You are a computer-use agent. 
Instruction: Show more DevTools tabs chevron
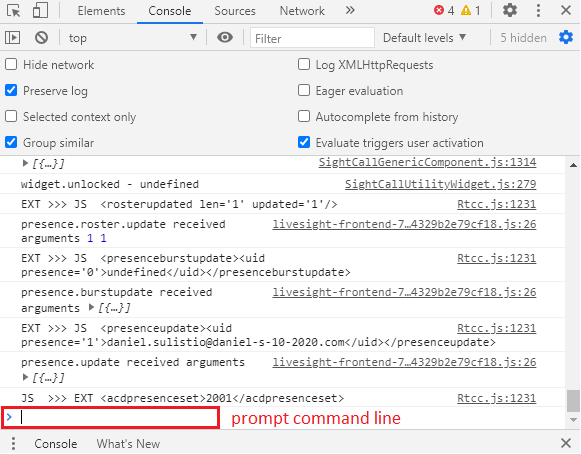(x=350, y=10)
